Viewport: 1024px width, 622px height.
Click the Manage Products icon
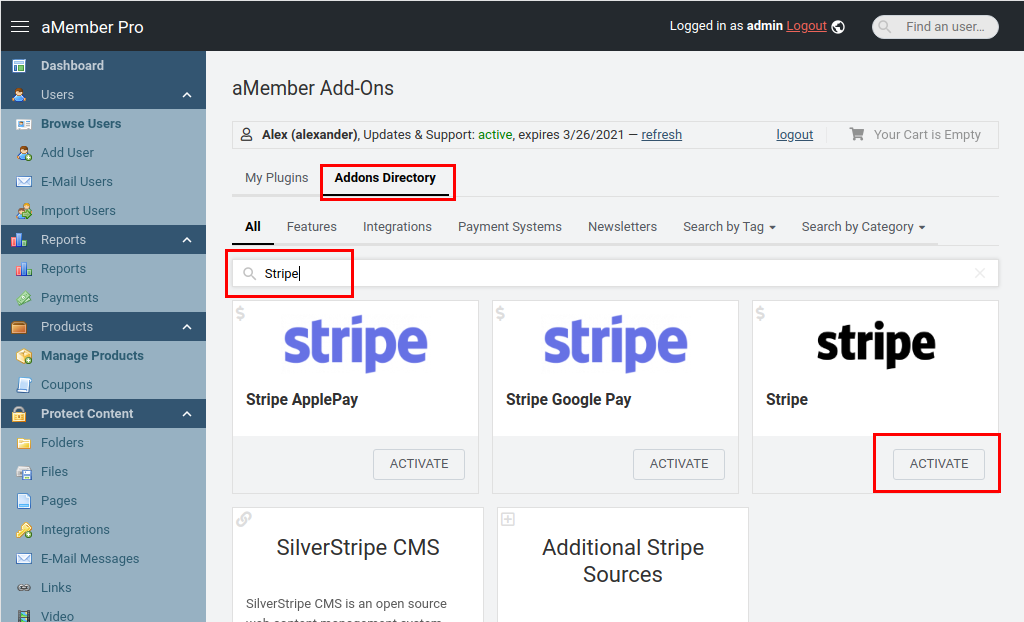(23, 356)
